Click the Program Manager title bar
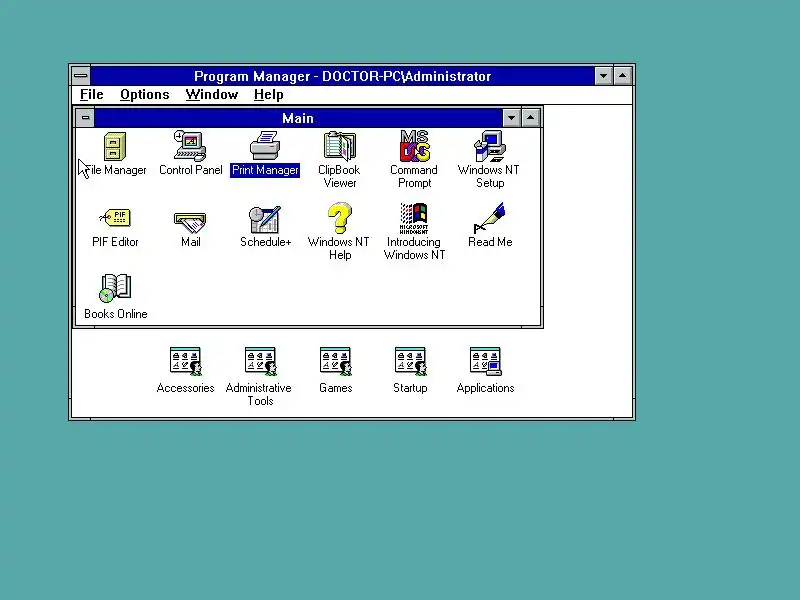 coord(342,76)
